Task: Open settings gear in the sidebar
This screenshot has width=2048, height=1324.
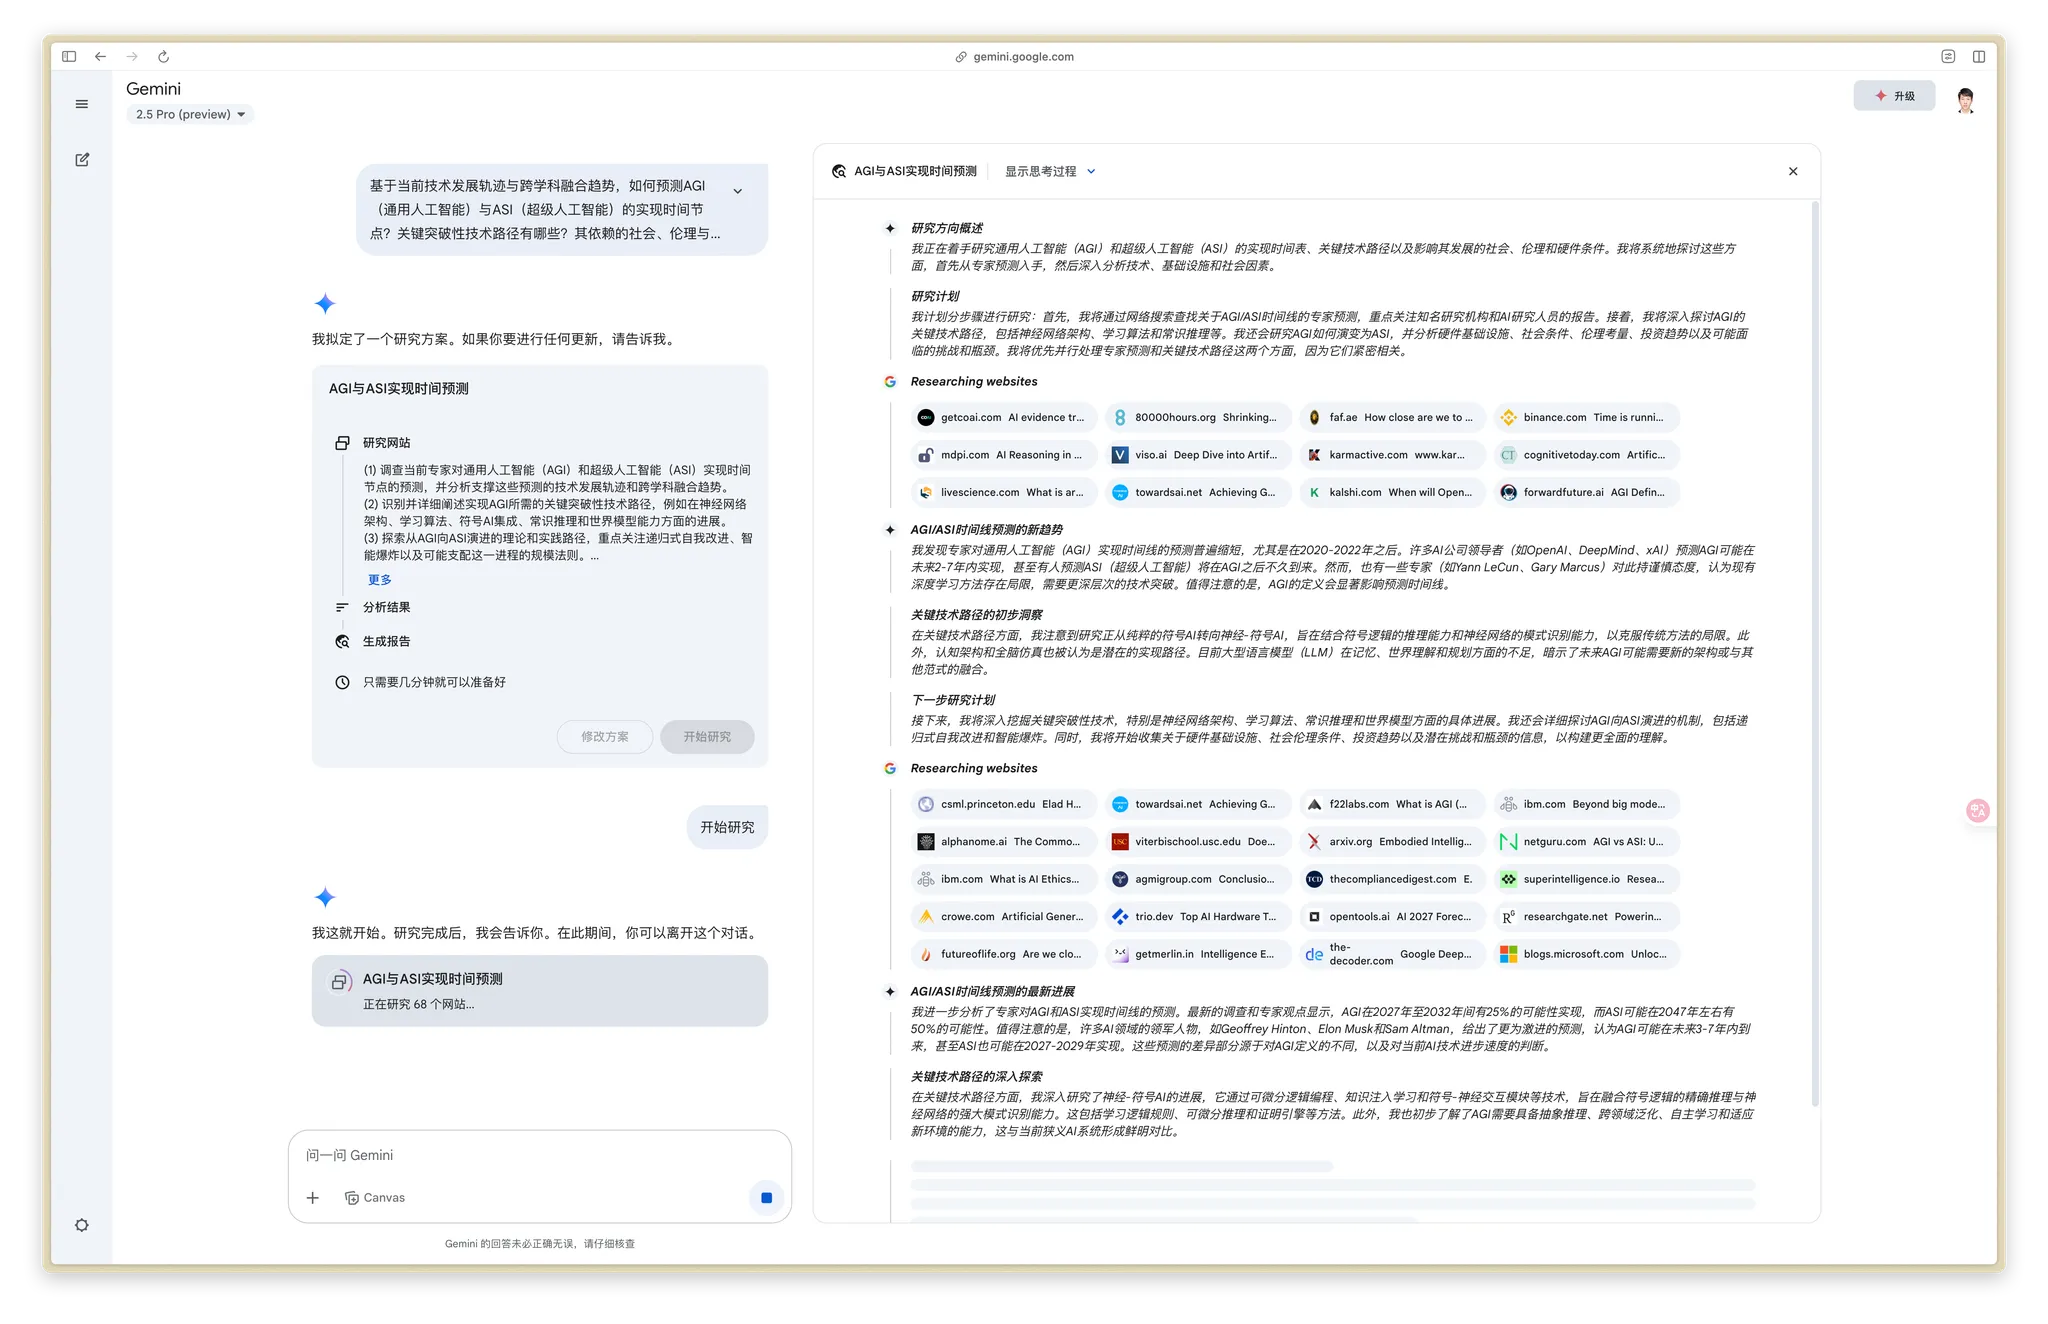Action: 82,1225
